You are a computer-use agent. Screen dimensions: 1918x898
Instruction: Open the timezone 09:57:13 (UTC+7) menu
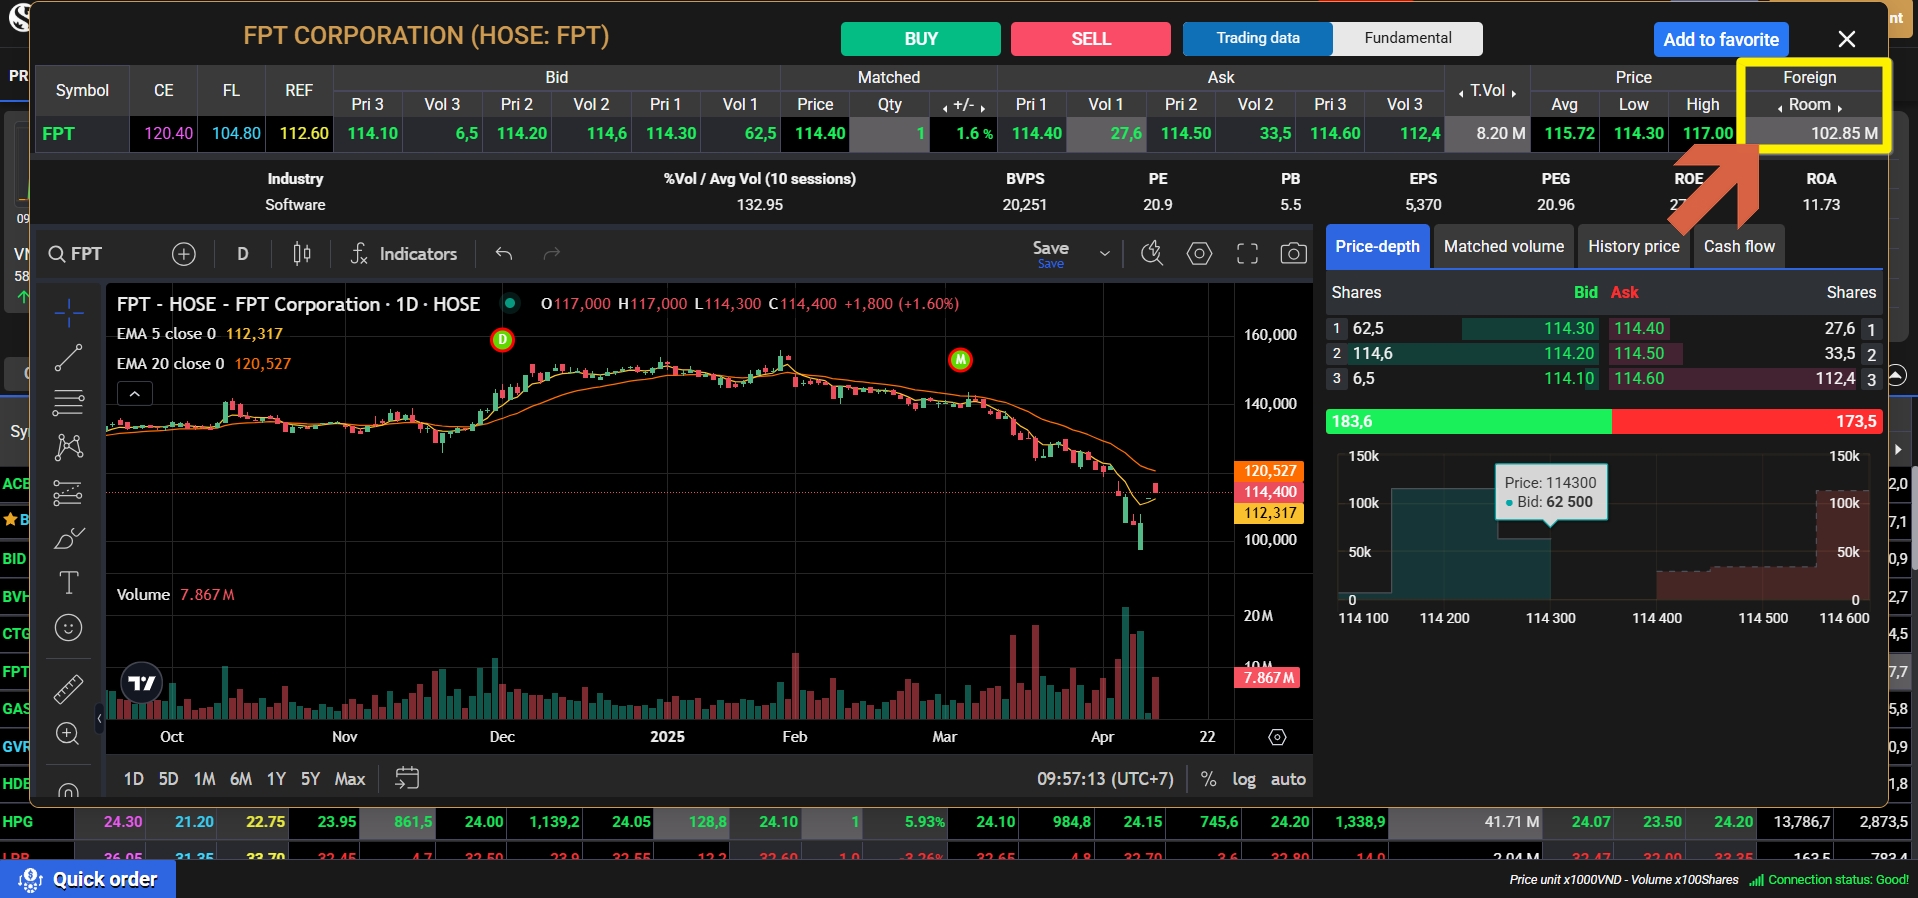click(x=1105, y=779)
